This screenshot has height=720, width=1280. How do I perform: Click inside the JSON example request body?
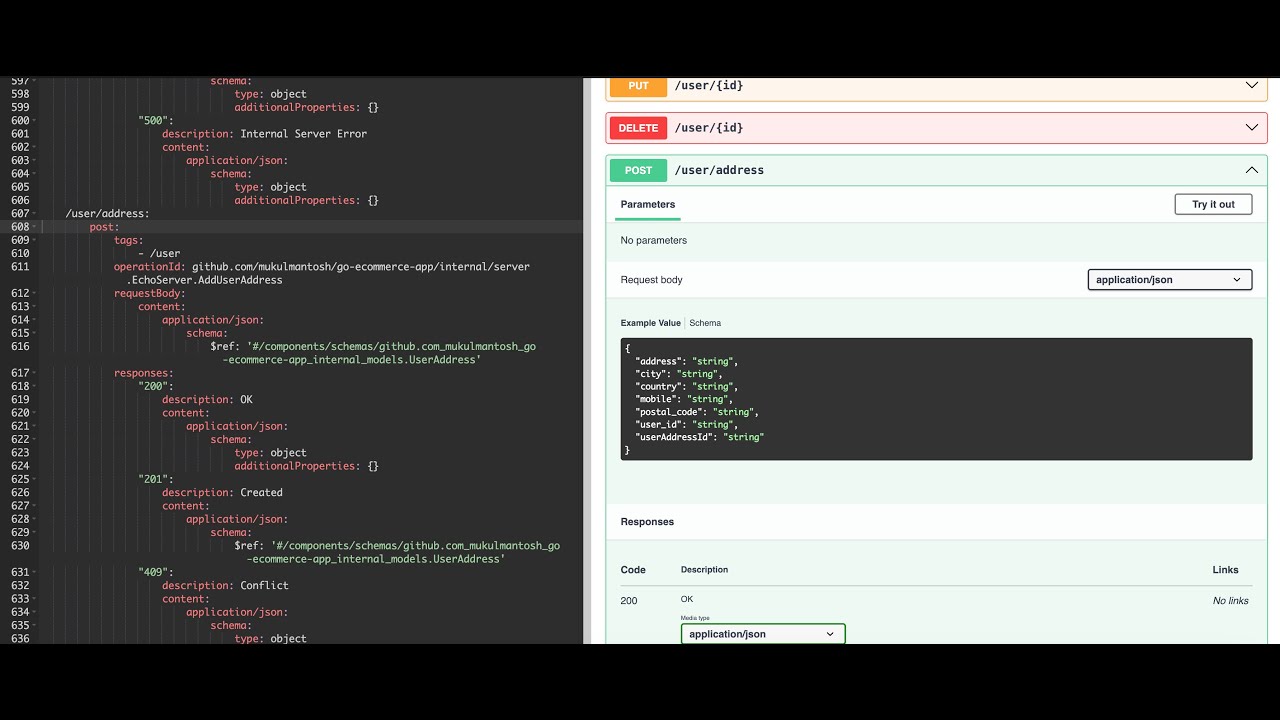pyautogui.click(x=935, y=398)
